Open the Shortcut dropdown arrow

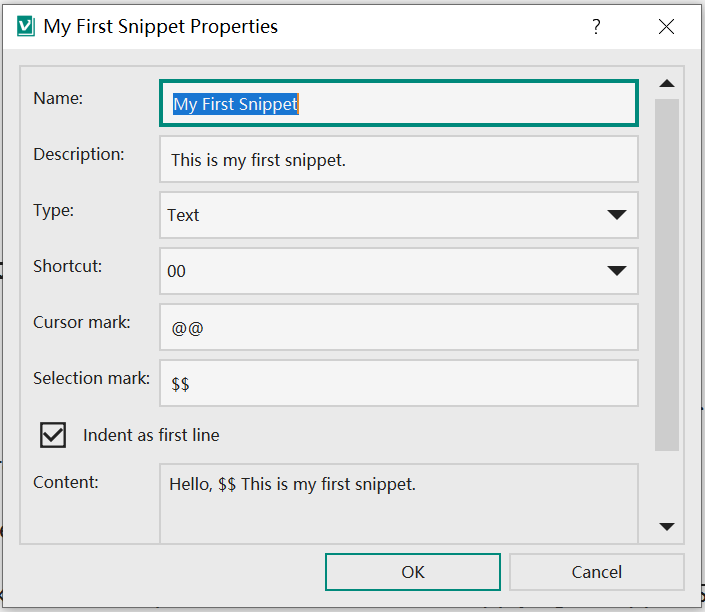point(616,271)
